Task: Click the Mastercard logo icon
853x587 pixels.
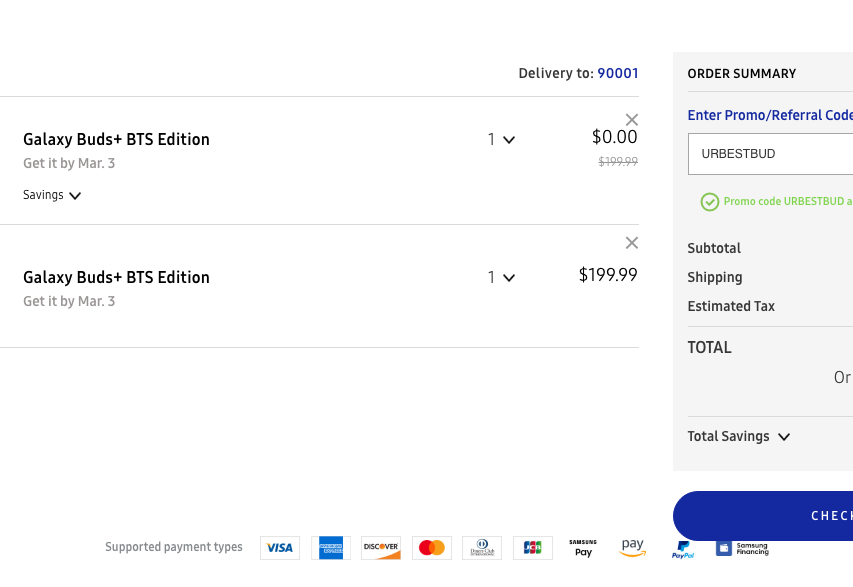Action: pos(432,548)
